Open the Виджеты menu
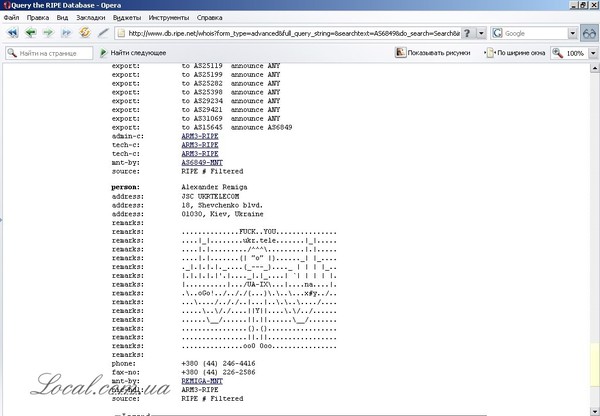The image size is (600, 416). coord(127,18)
